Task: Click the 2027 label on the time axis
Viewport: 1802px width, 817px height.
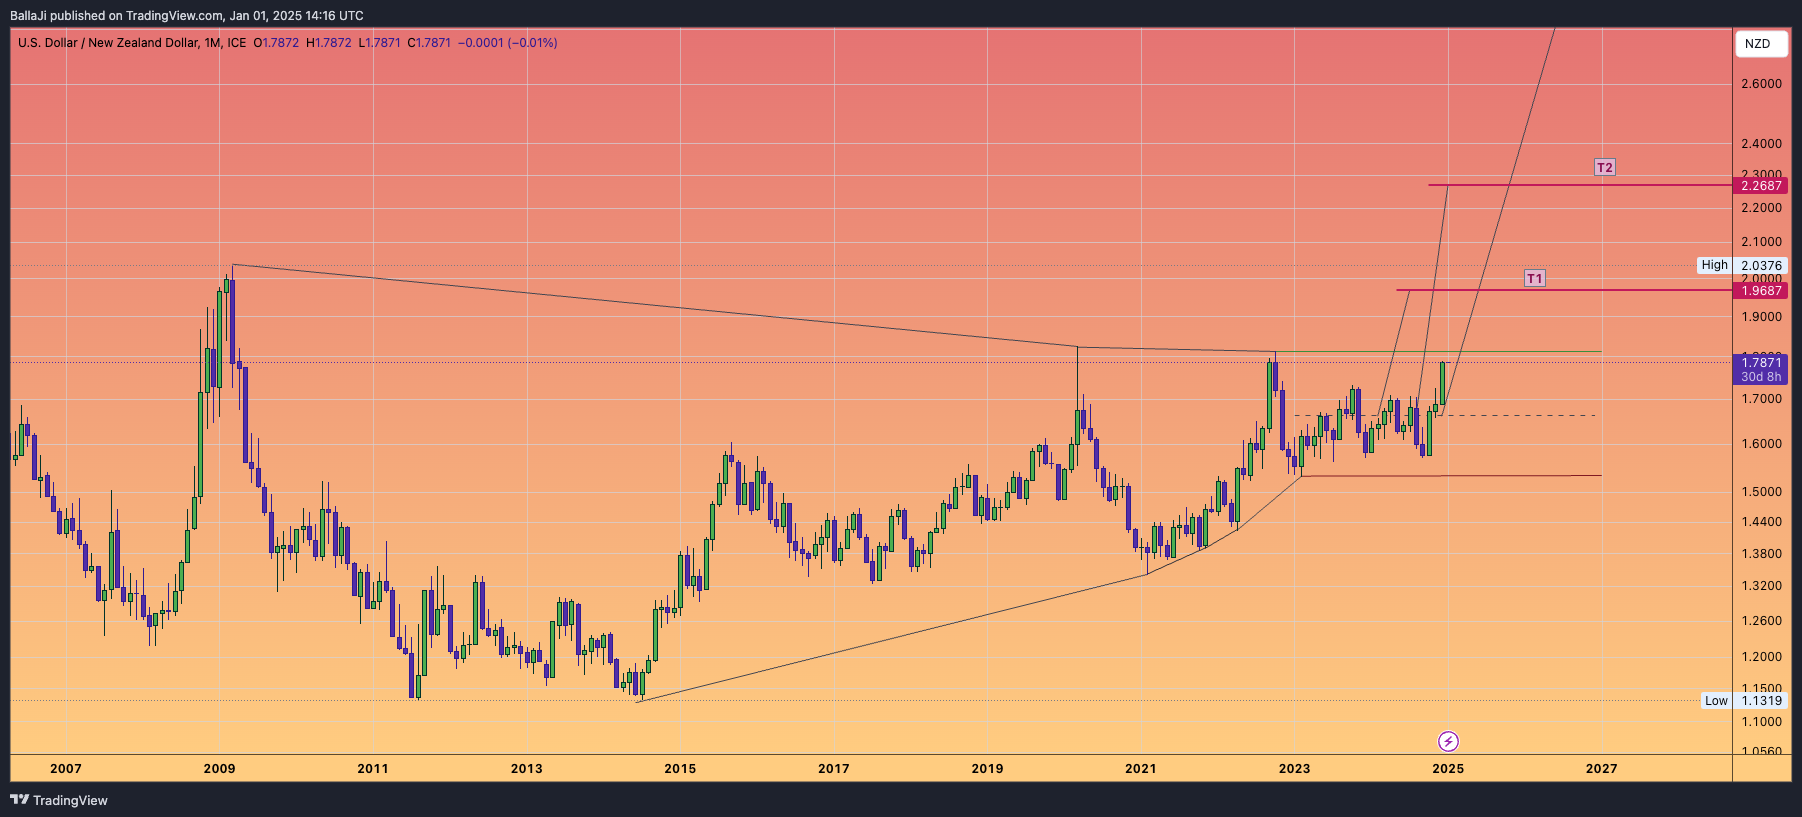Action: [1602, 768]
